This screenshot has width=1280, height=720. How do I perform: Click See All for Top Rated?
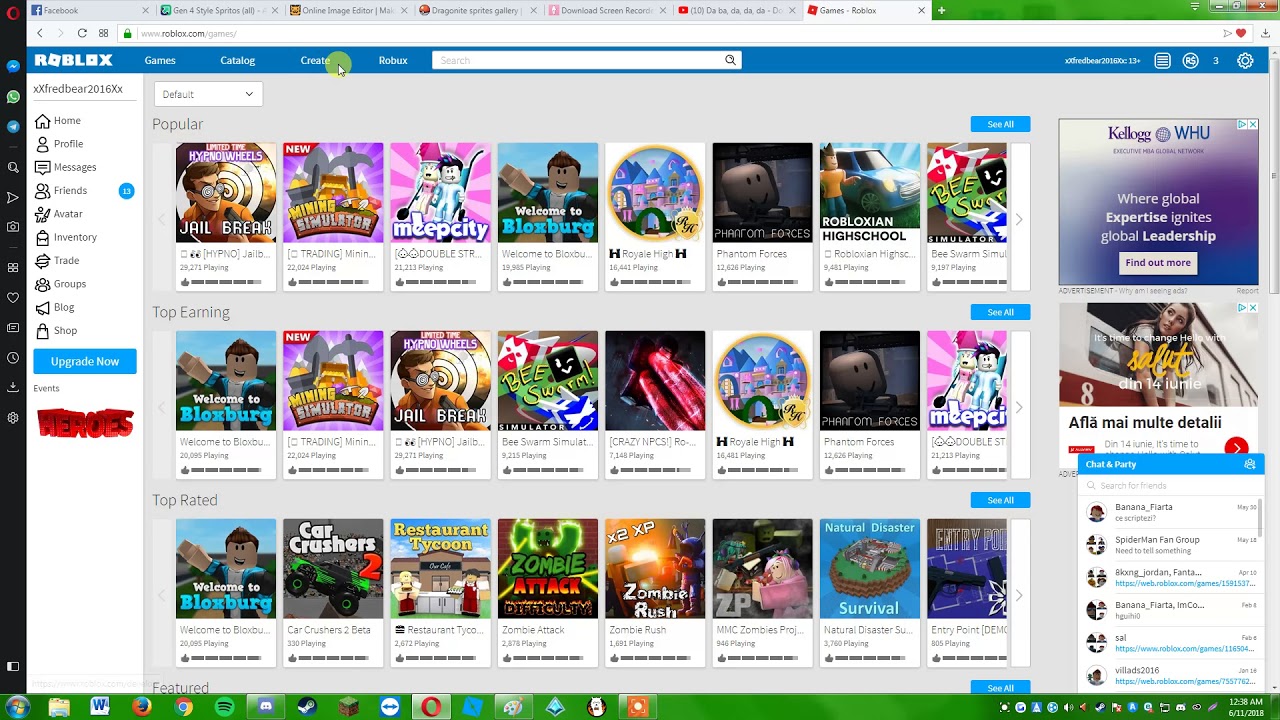[x=1000, y=500]
